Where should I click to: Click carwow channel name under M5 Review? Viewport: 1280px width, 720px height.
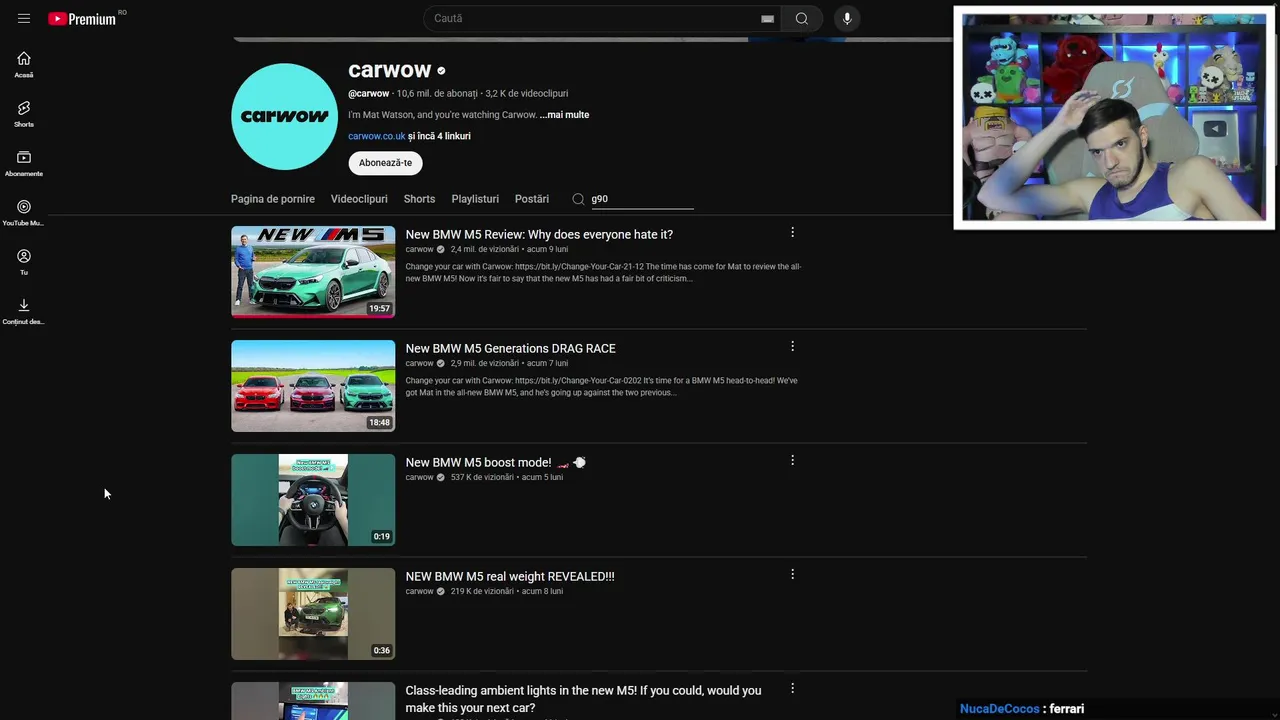click(419, 250)
